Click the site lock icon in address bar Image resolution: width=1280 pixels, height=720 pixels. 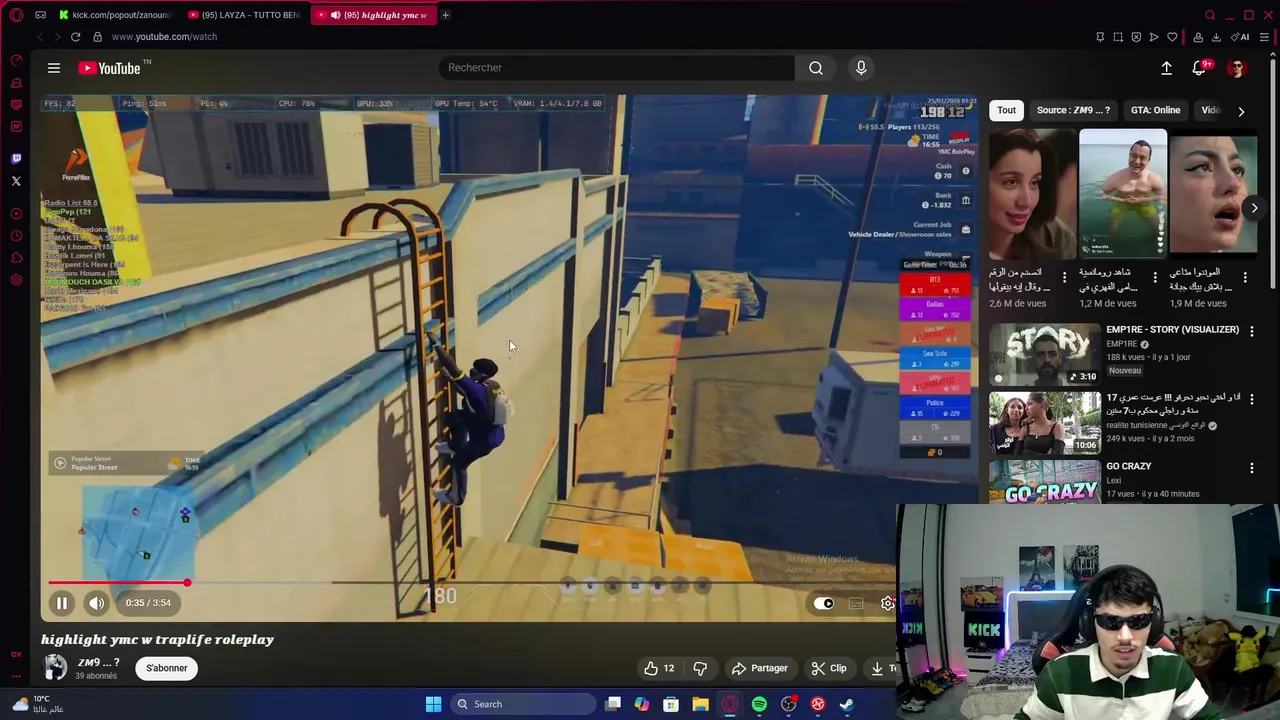click(97, 37)
